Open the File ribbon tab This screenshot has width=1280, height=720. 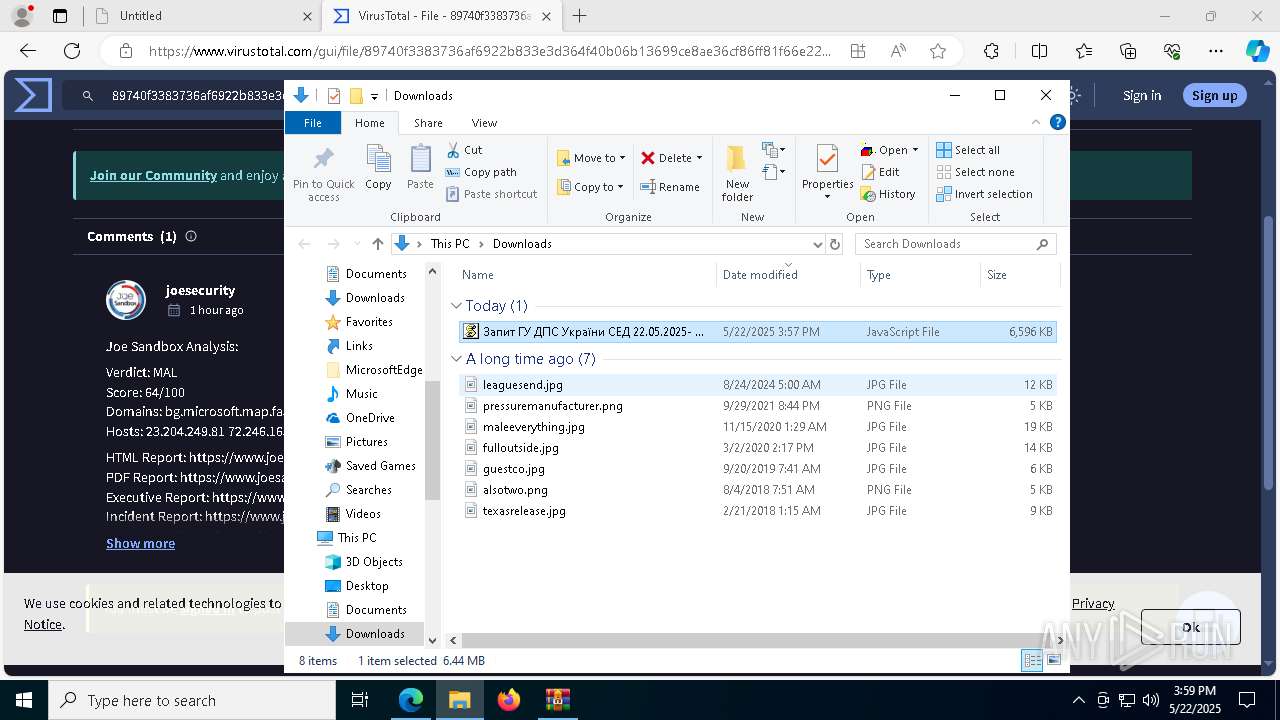(313, 123)
